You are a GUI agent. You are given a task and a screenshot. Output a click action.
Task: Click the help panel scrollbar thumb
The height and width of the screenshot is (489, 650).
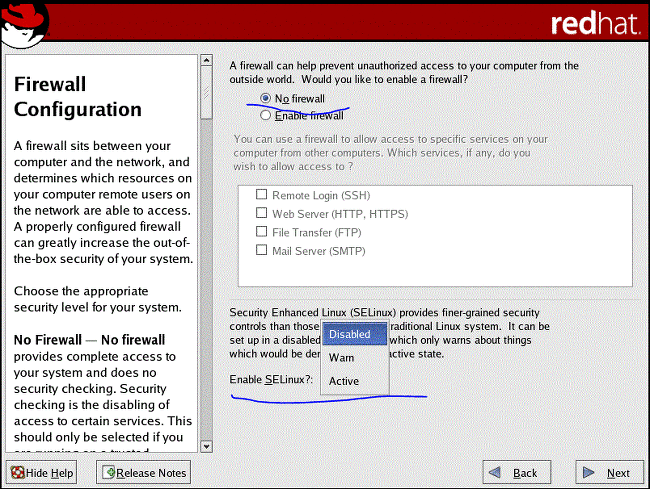tap(206, 93)
